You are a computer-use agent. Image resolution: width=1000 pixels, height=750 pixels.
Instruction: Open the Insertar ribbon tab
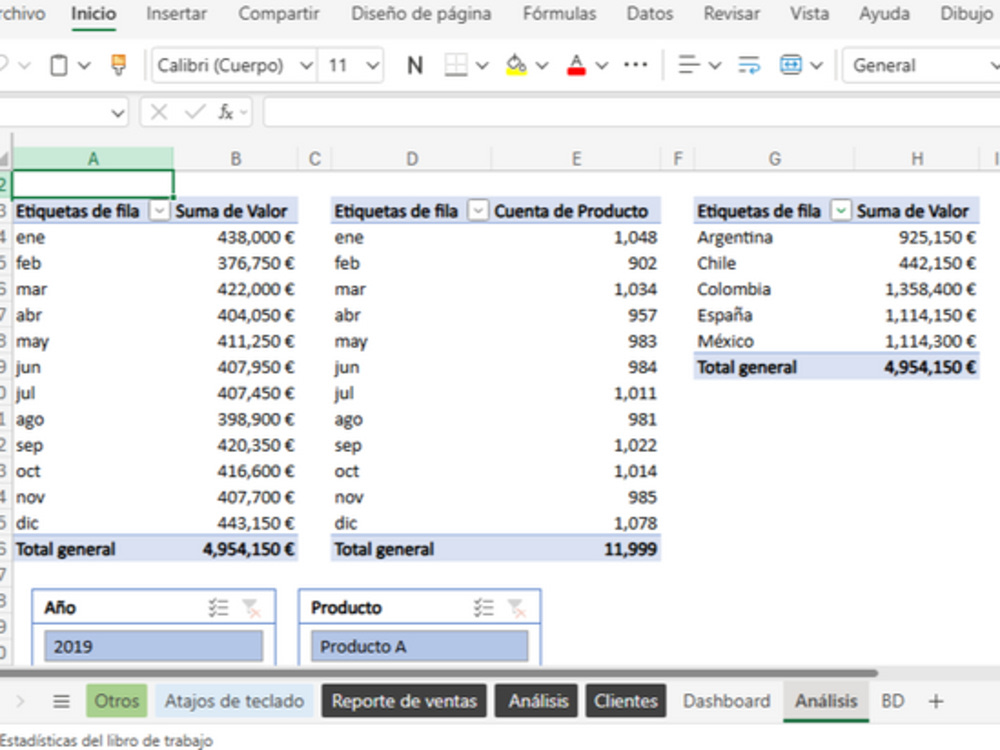pyautogui.click(x=176, y=13)
